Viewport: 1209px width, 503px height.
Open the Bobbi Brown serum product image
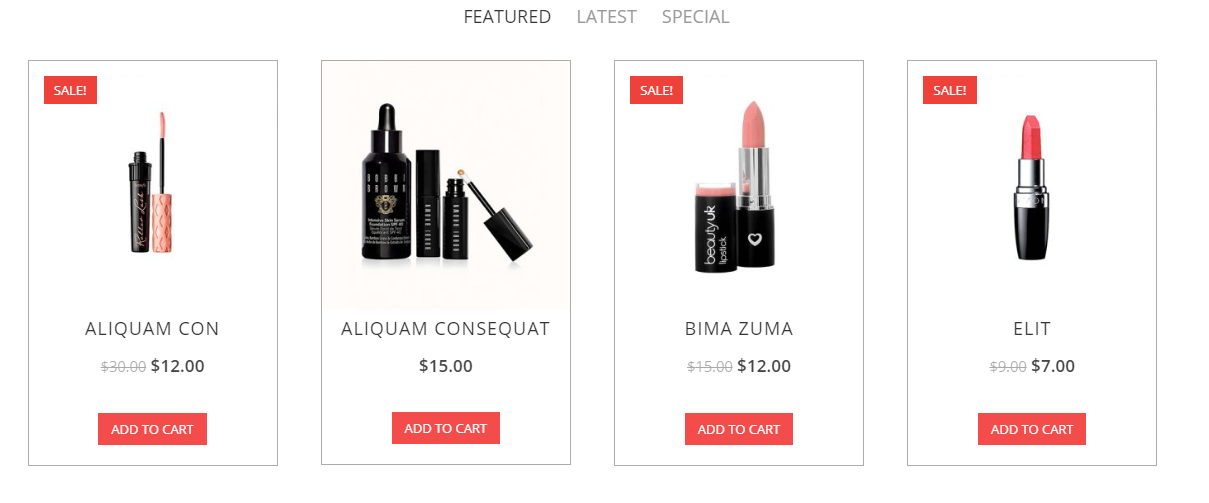(446, 185)
